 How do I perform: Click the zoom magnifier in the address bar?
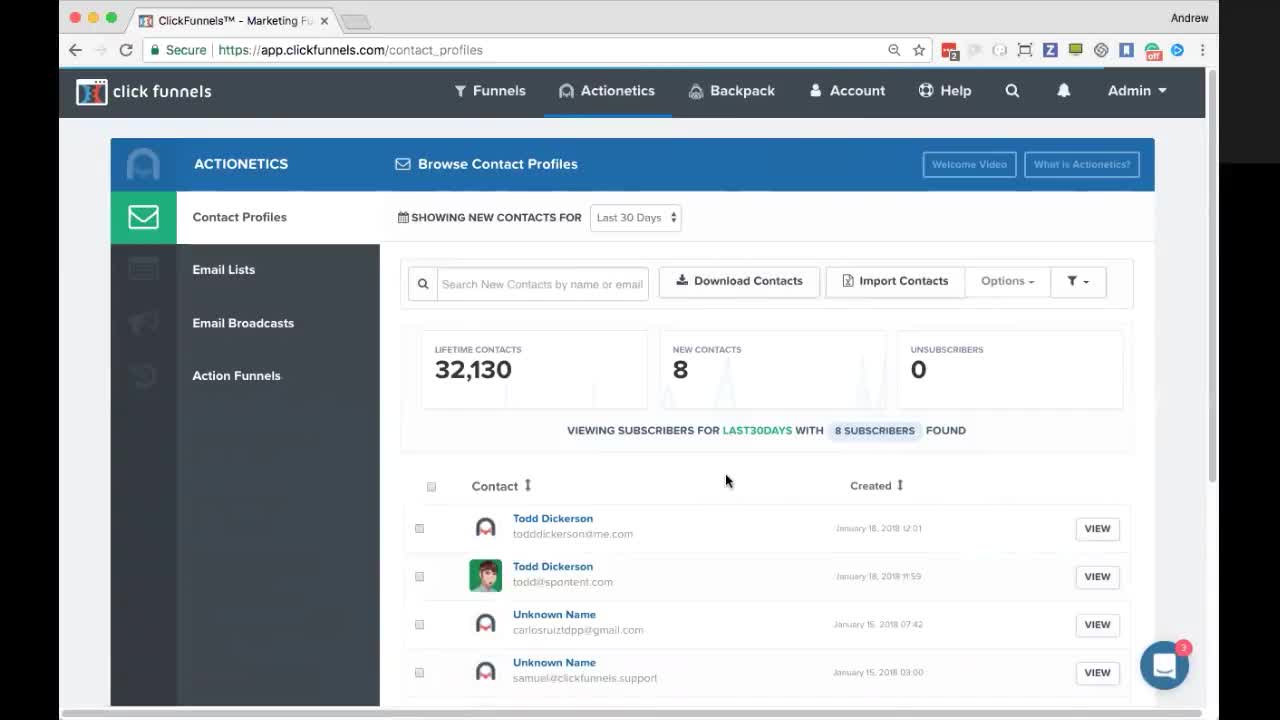[894, 50]
